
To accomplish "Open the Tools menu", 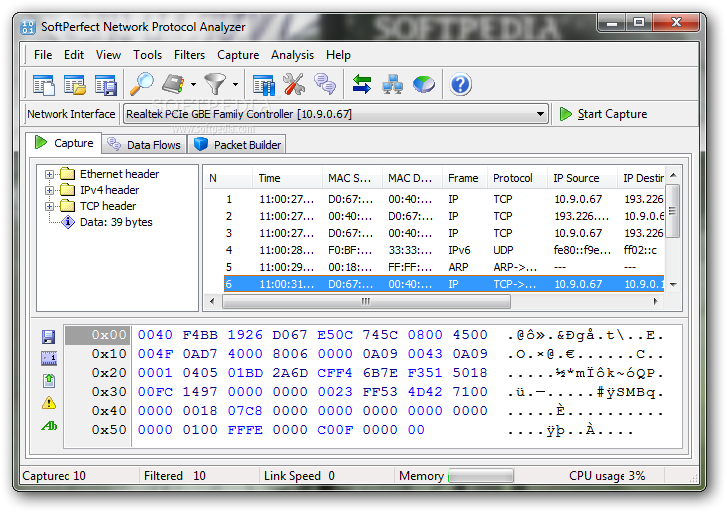I will [147, 55].
